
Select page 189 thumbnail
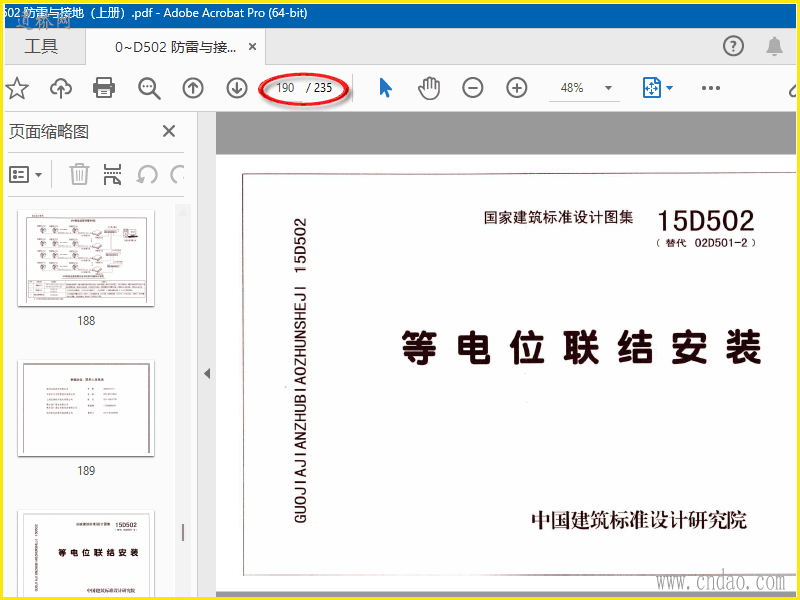[86, 408]
